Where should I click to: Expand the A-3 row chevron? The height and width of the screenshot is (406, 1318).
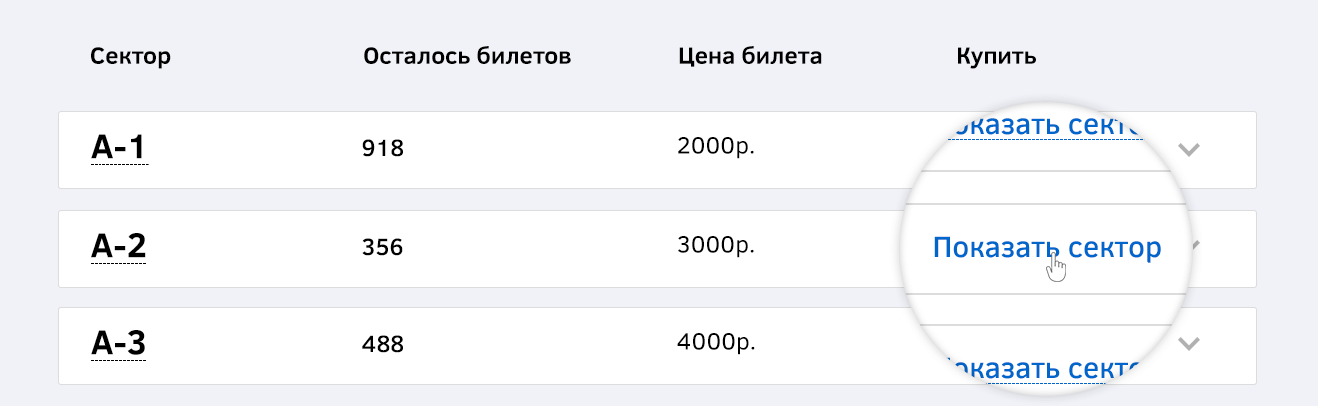point(1189,344)
